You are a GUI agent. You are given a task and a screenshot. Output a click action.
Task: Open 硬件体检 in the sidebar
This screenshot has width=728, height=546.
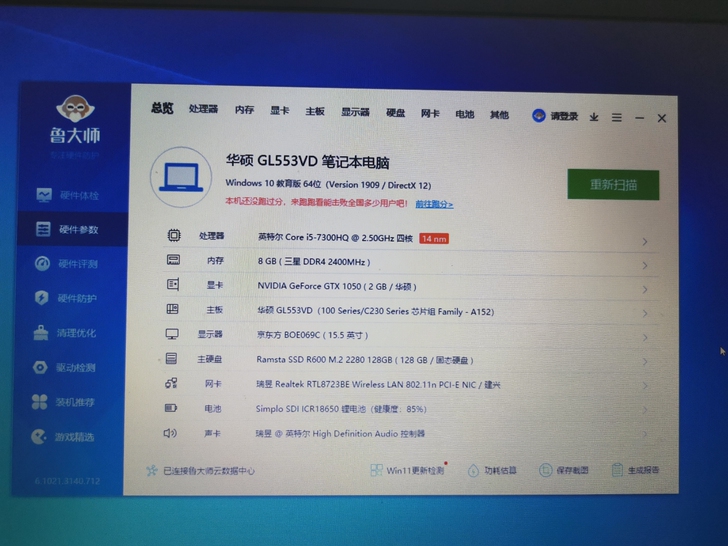pos(68,195)
